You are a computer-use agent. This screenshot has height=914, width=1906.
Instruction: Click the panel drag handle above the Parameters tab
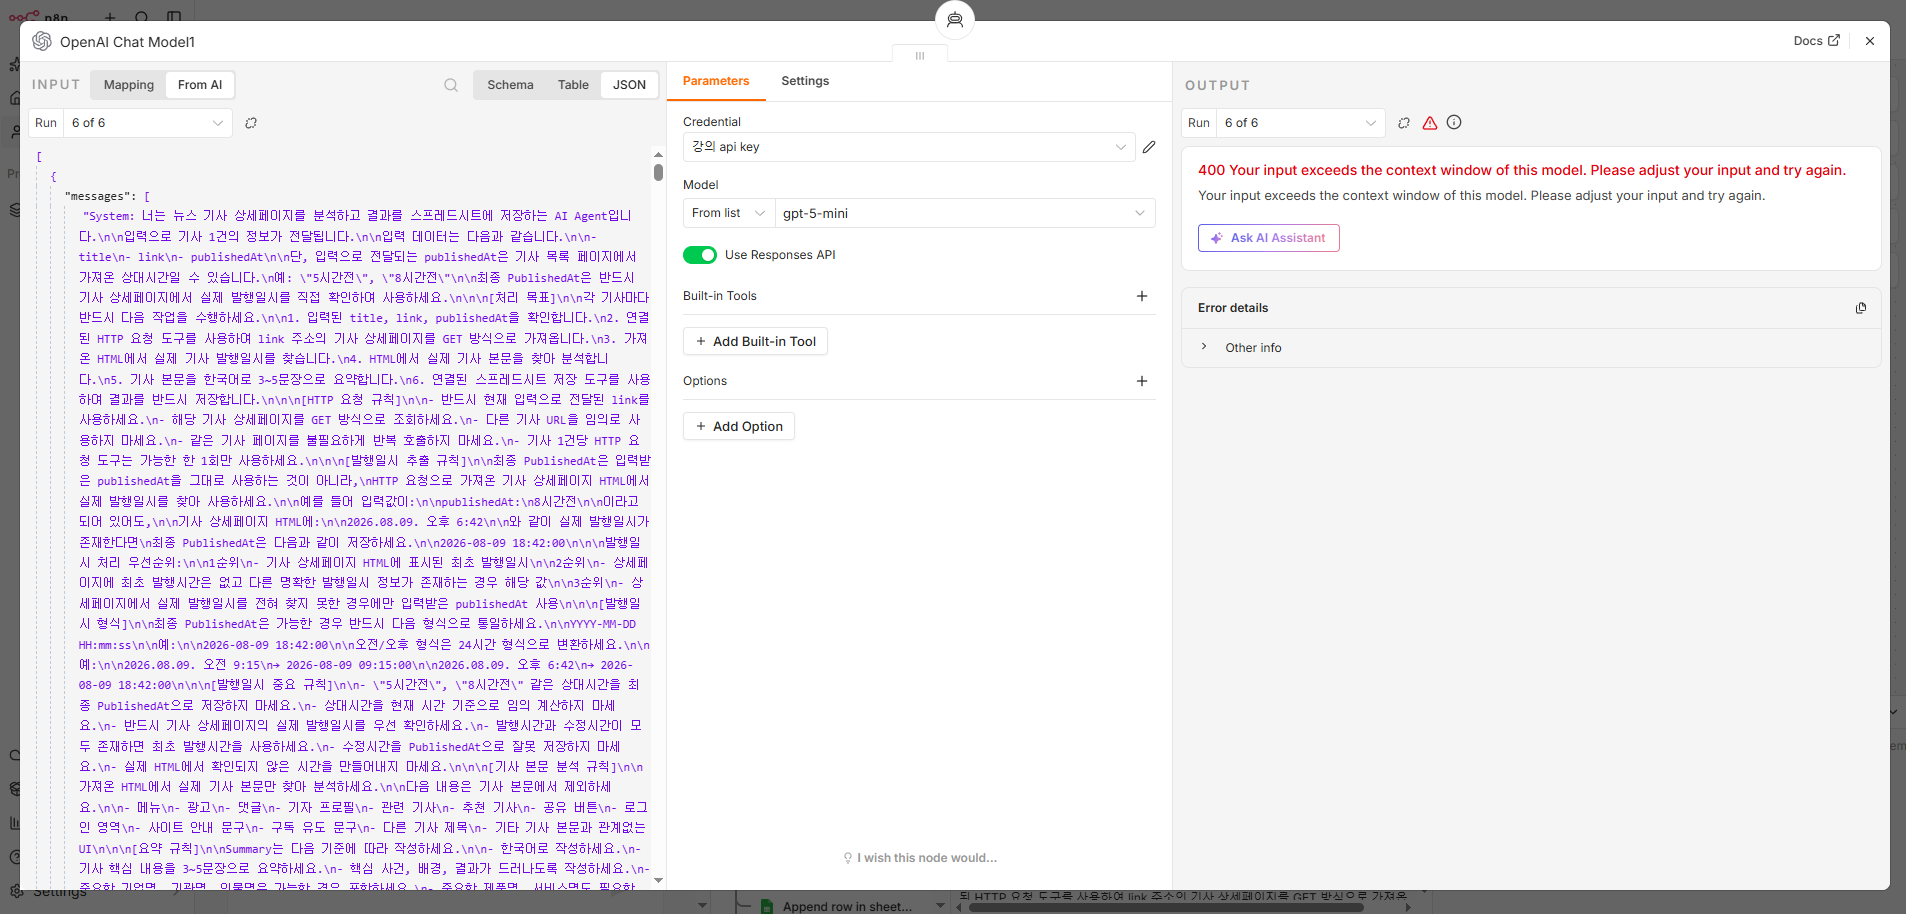click(x=920, y=56)
